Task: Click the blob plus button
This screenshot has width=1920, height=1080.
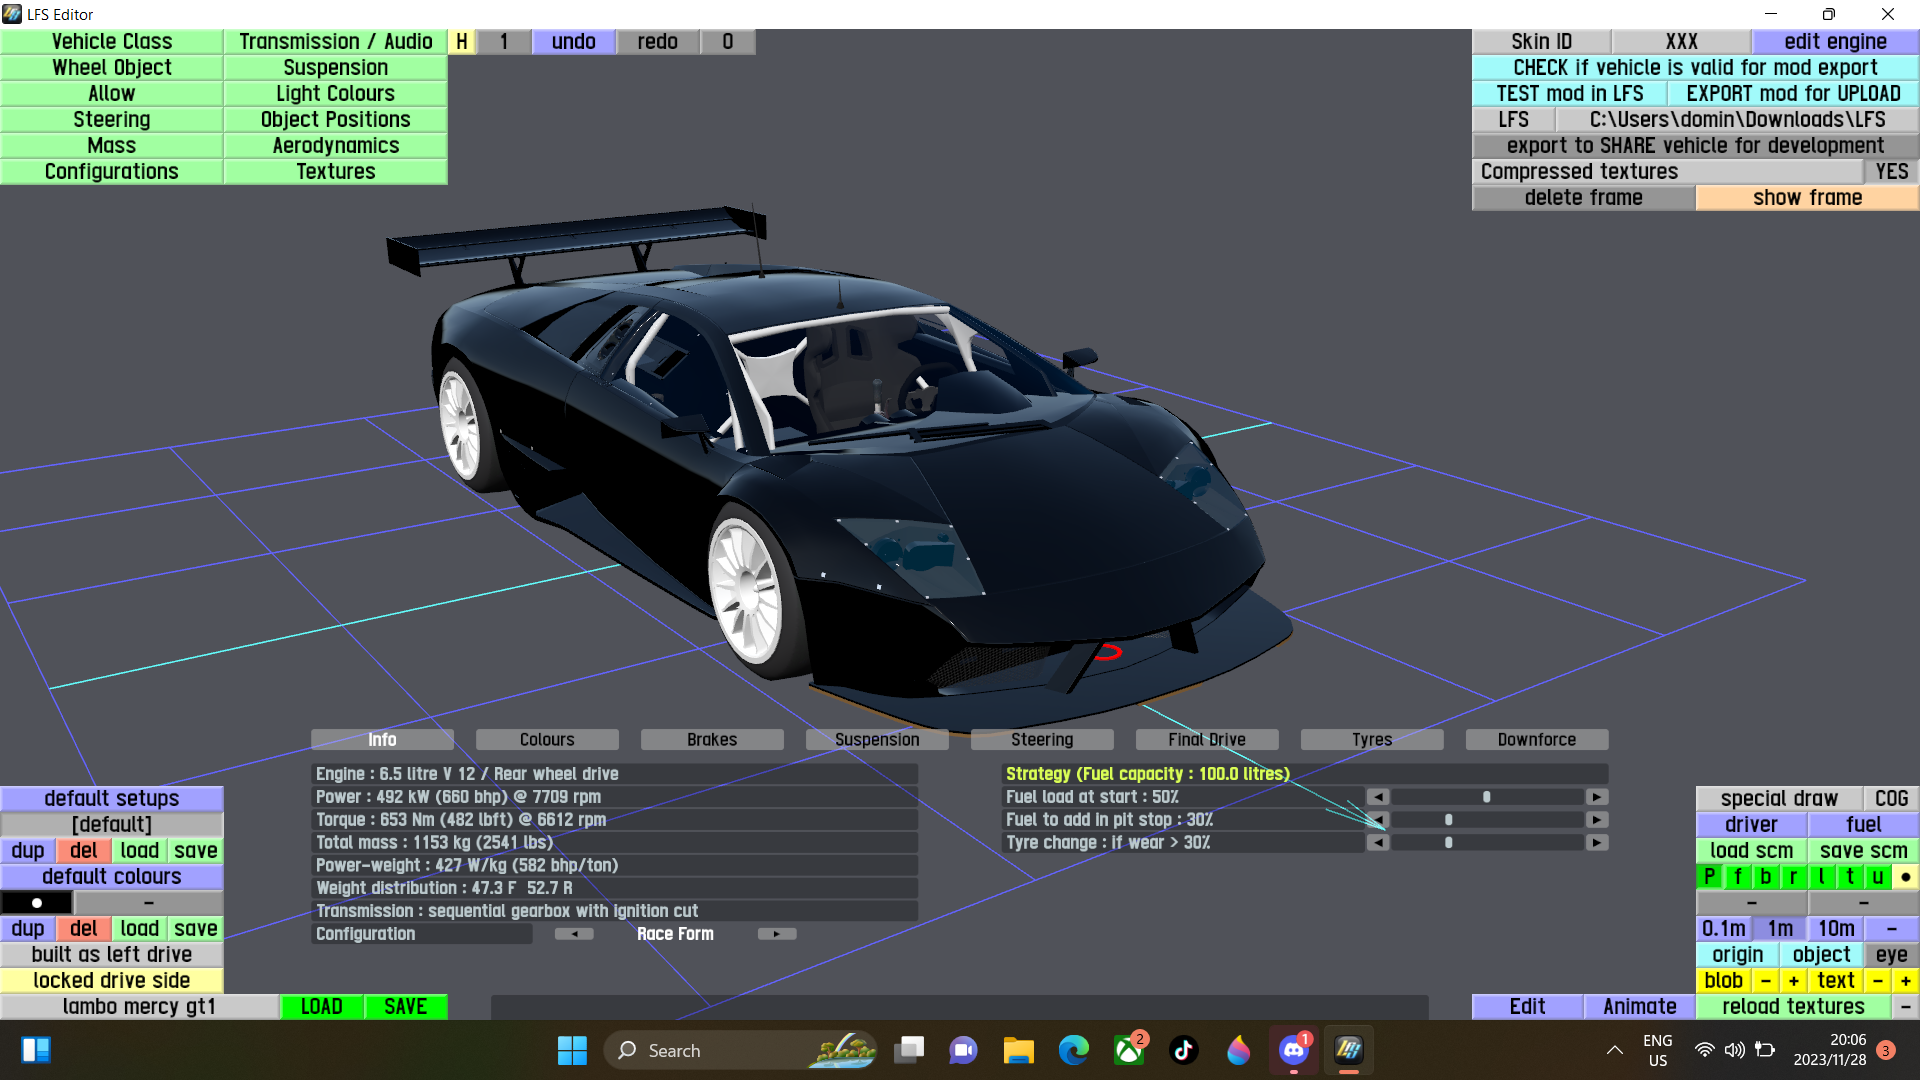Action: [1793, 981]
